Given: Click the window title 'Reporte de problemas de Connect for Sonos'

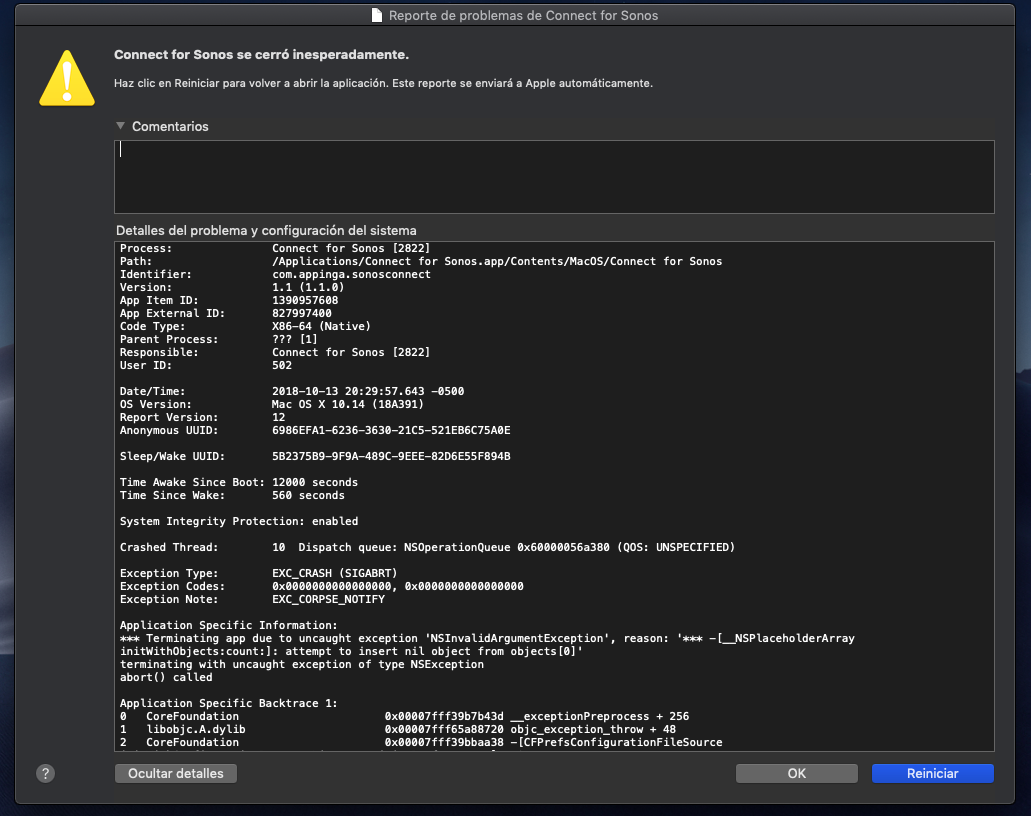Looking at the screenshot, I should 523,15.
